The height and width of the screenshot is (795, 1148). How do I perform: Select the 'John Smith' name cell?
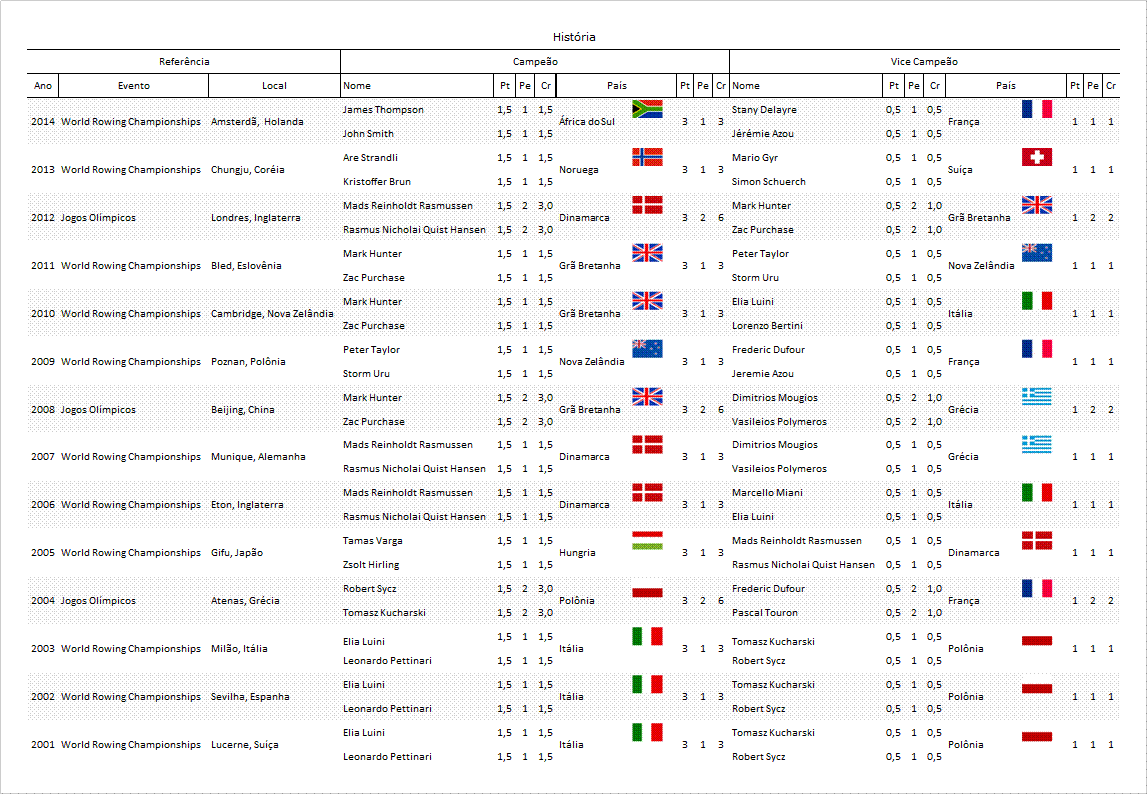(368, 133)
